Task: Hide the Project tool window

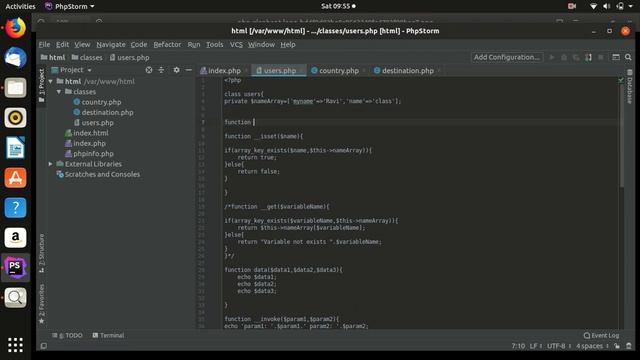Action: (x=189, y=70)
